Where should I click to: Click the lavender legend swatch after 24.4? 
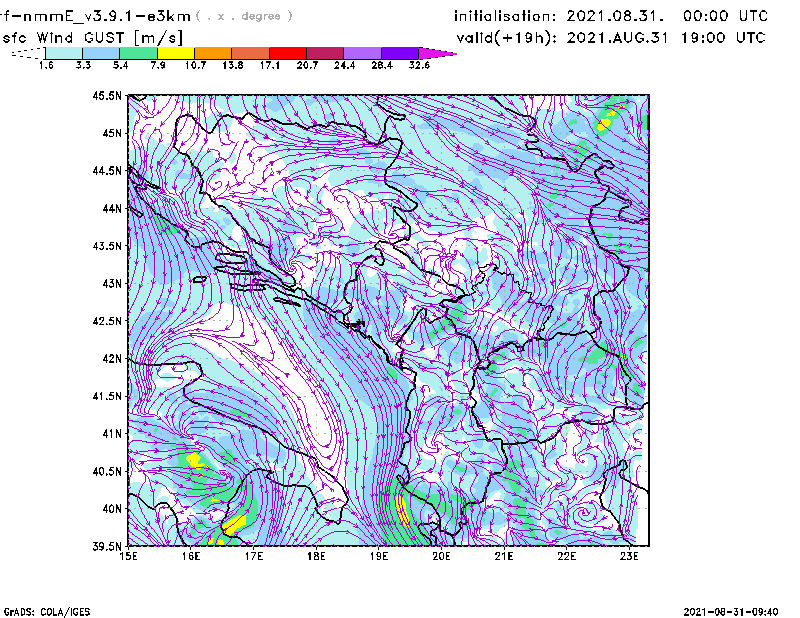363,53
